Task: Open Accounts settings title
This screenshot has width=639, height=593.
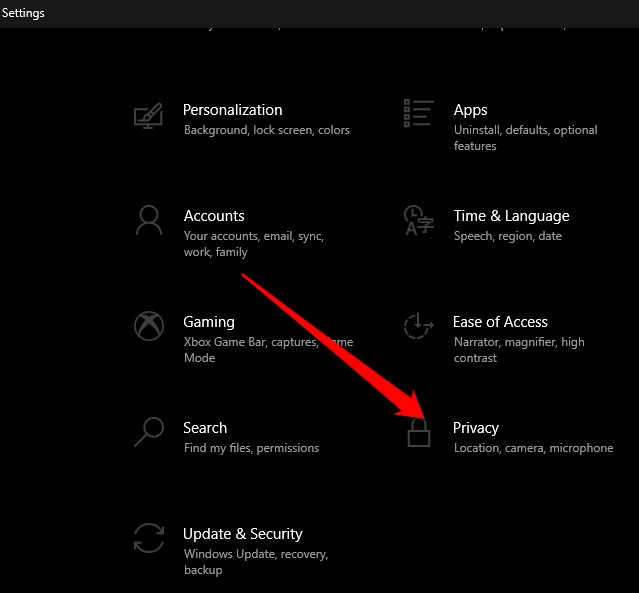Action: tap(214, 216)
